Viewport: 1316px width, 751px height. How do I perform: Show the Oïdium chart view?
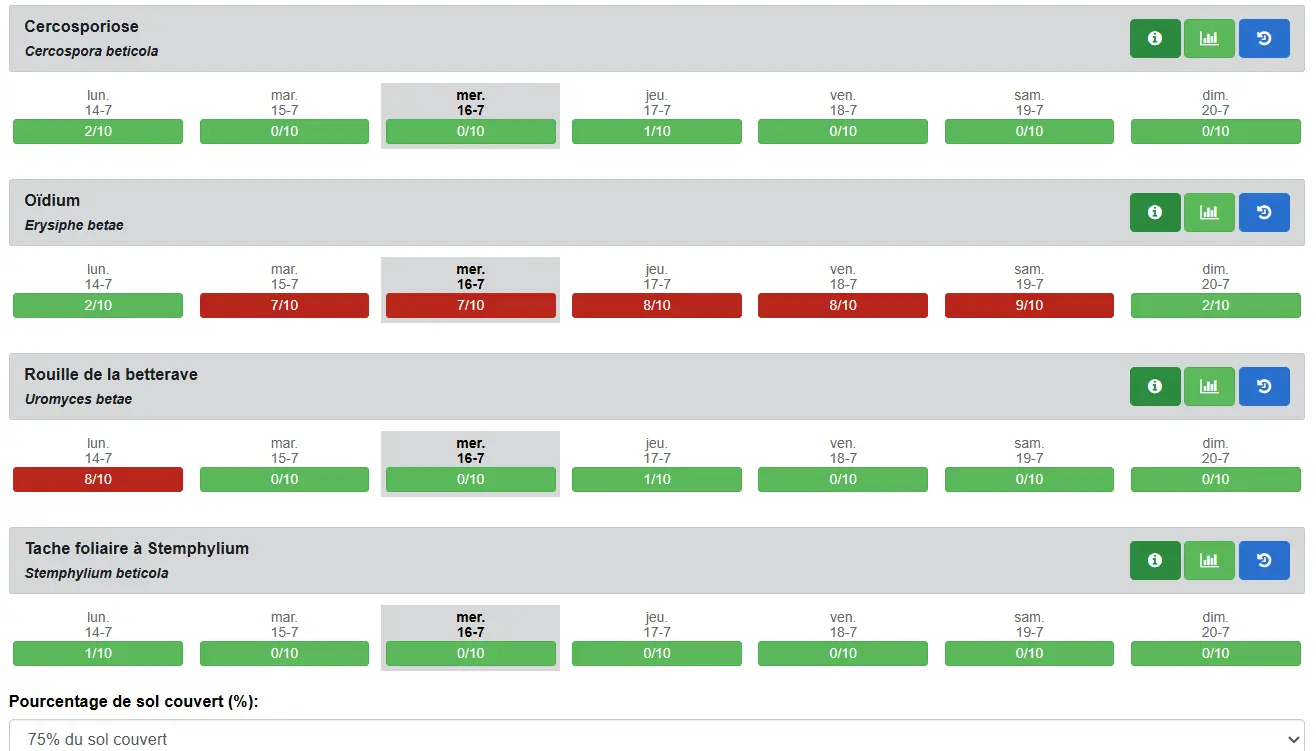point(1209,213)
